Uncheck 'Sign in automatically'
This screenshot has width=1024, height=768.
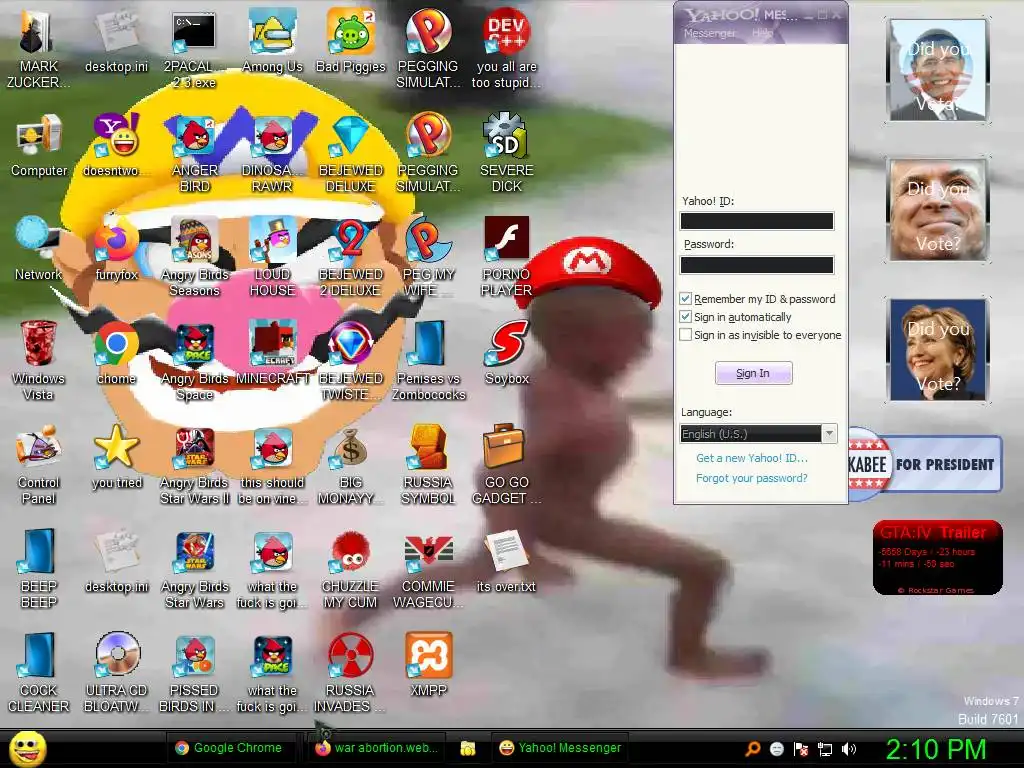click(685, 317)
